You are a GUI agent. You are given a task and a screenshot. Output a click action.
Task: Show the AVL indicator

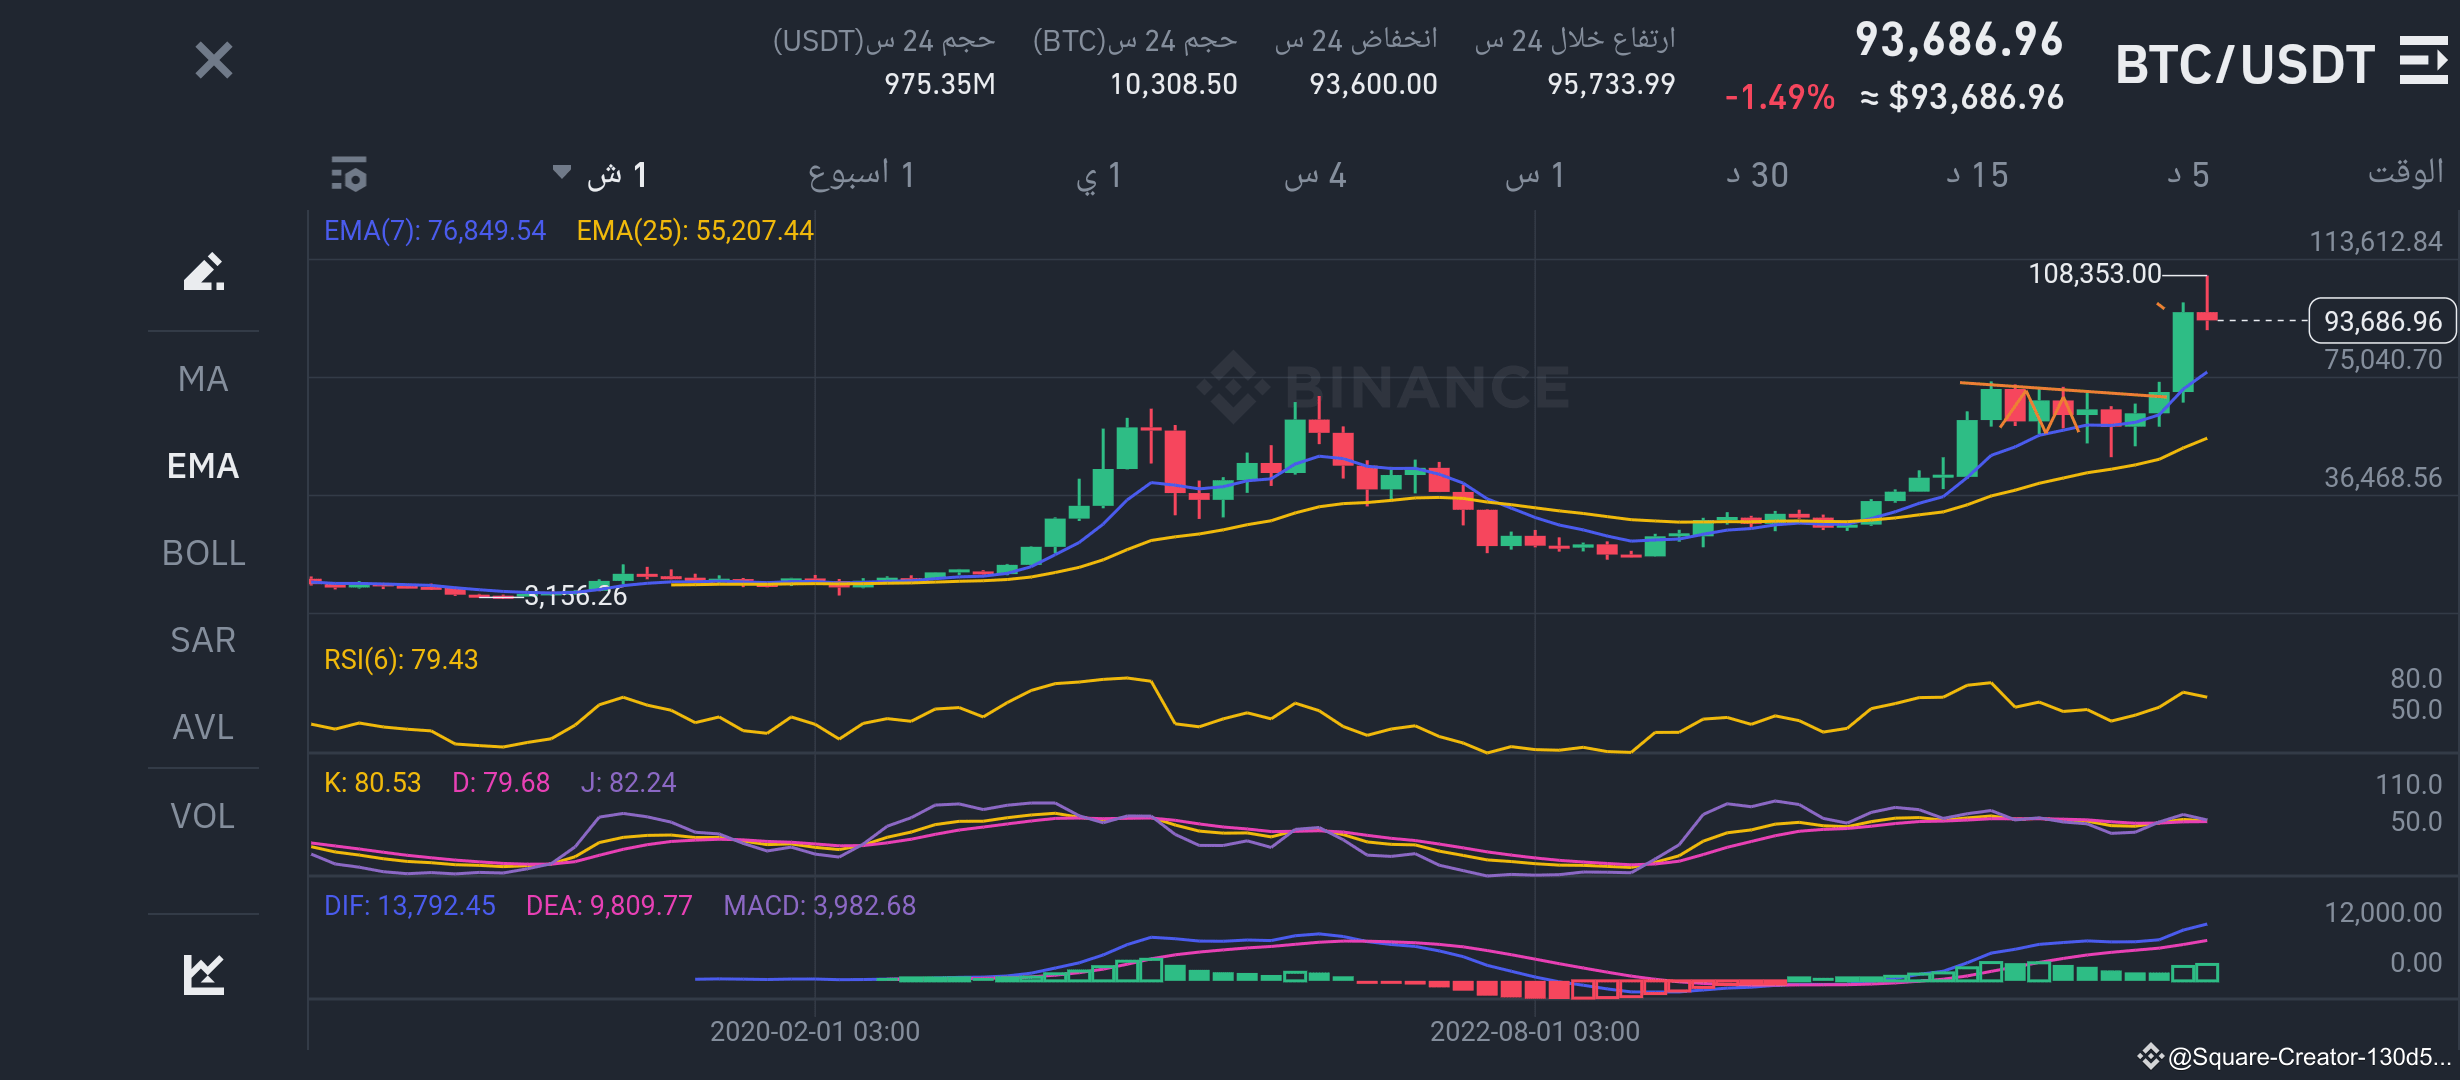click(x=203, y=727)
